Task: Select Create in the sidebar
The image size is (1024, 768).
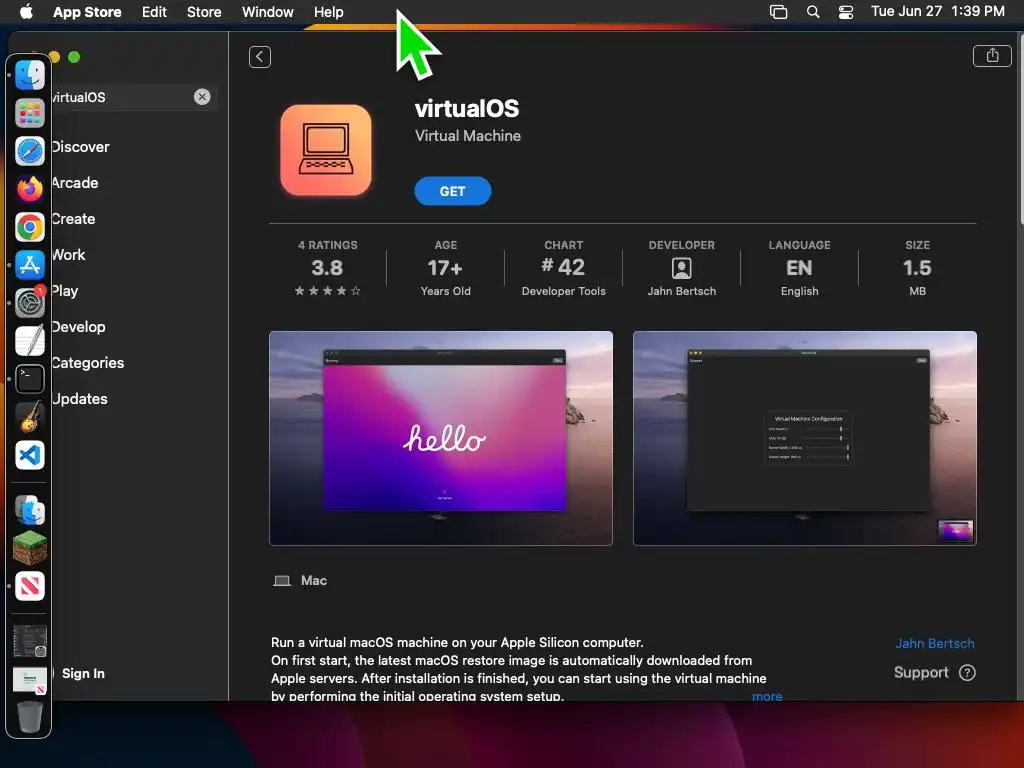Action: [73, 219]
